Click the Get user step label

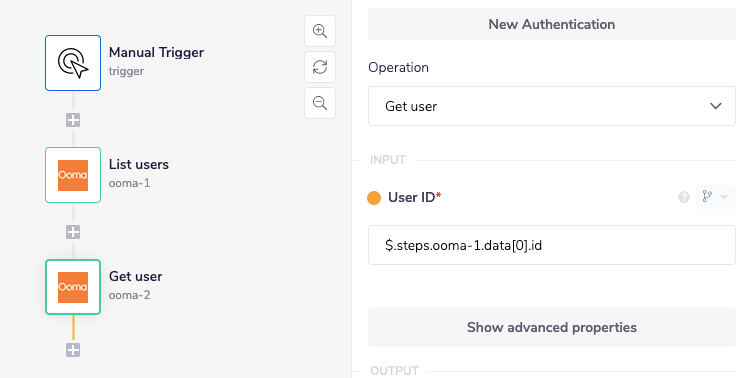coord(135,276)
